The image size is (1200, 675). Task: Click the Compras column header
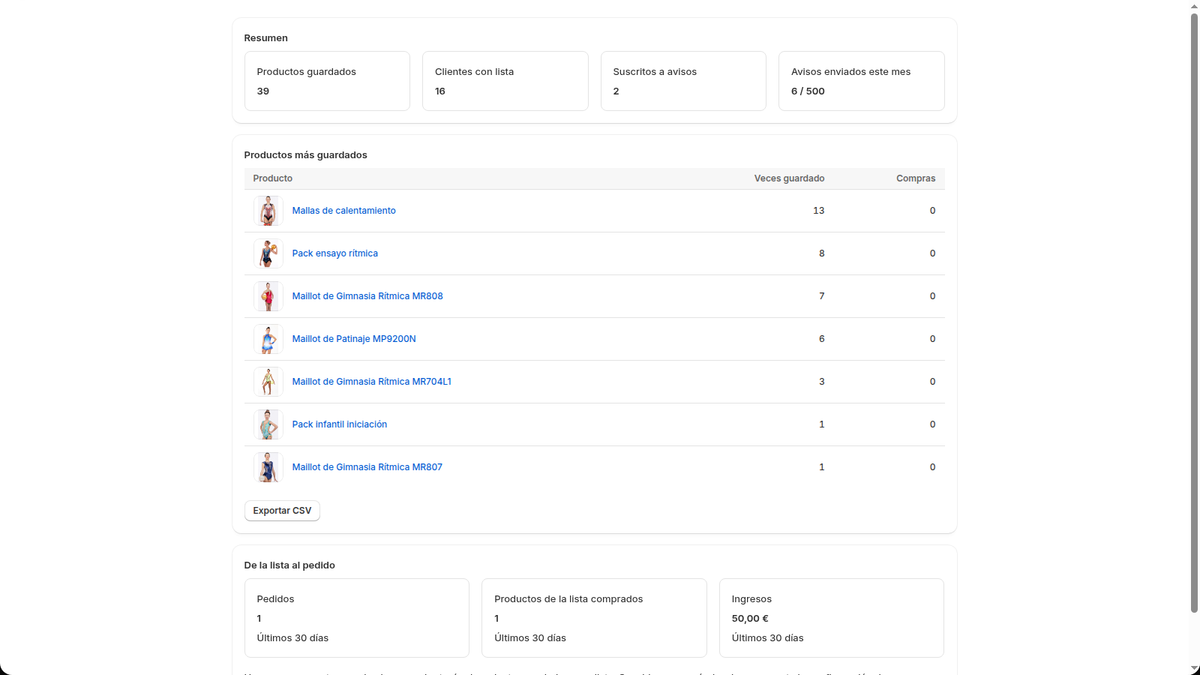tap(916, 179)
